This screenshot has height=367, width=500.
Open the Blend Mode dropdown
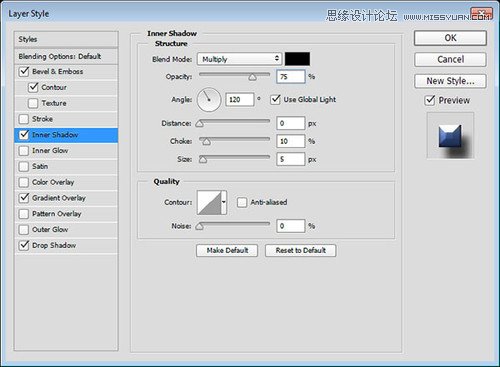click(239, 59)
